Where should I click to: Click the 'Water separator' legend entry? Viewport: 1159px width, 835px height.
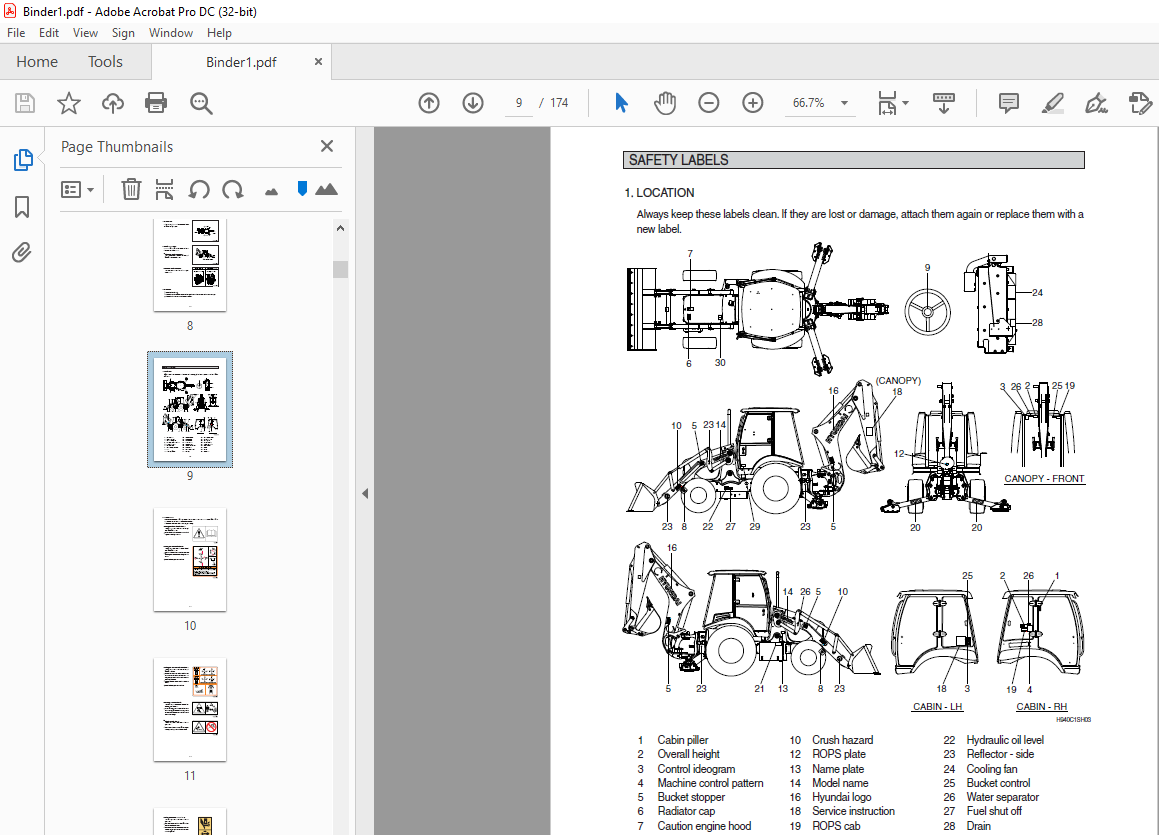pyautogui.click(x=1002, y=797)
